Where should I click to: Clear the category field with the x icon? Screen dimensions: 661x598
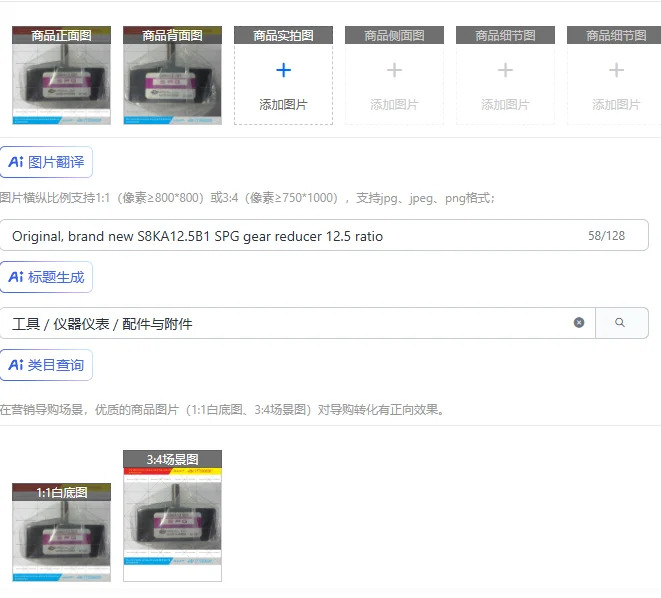pyautogui.click(x=579, y=323)
